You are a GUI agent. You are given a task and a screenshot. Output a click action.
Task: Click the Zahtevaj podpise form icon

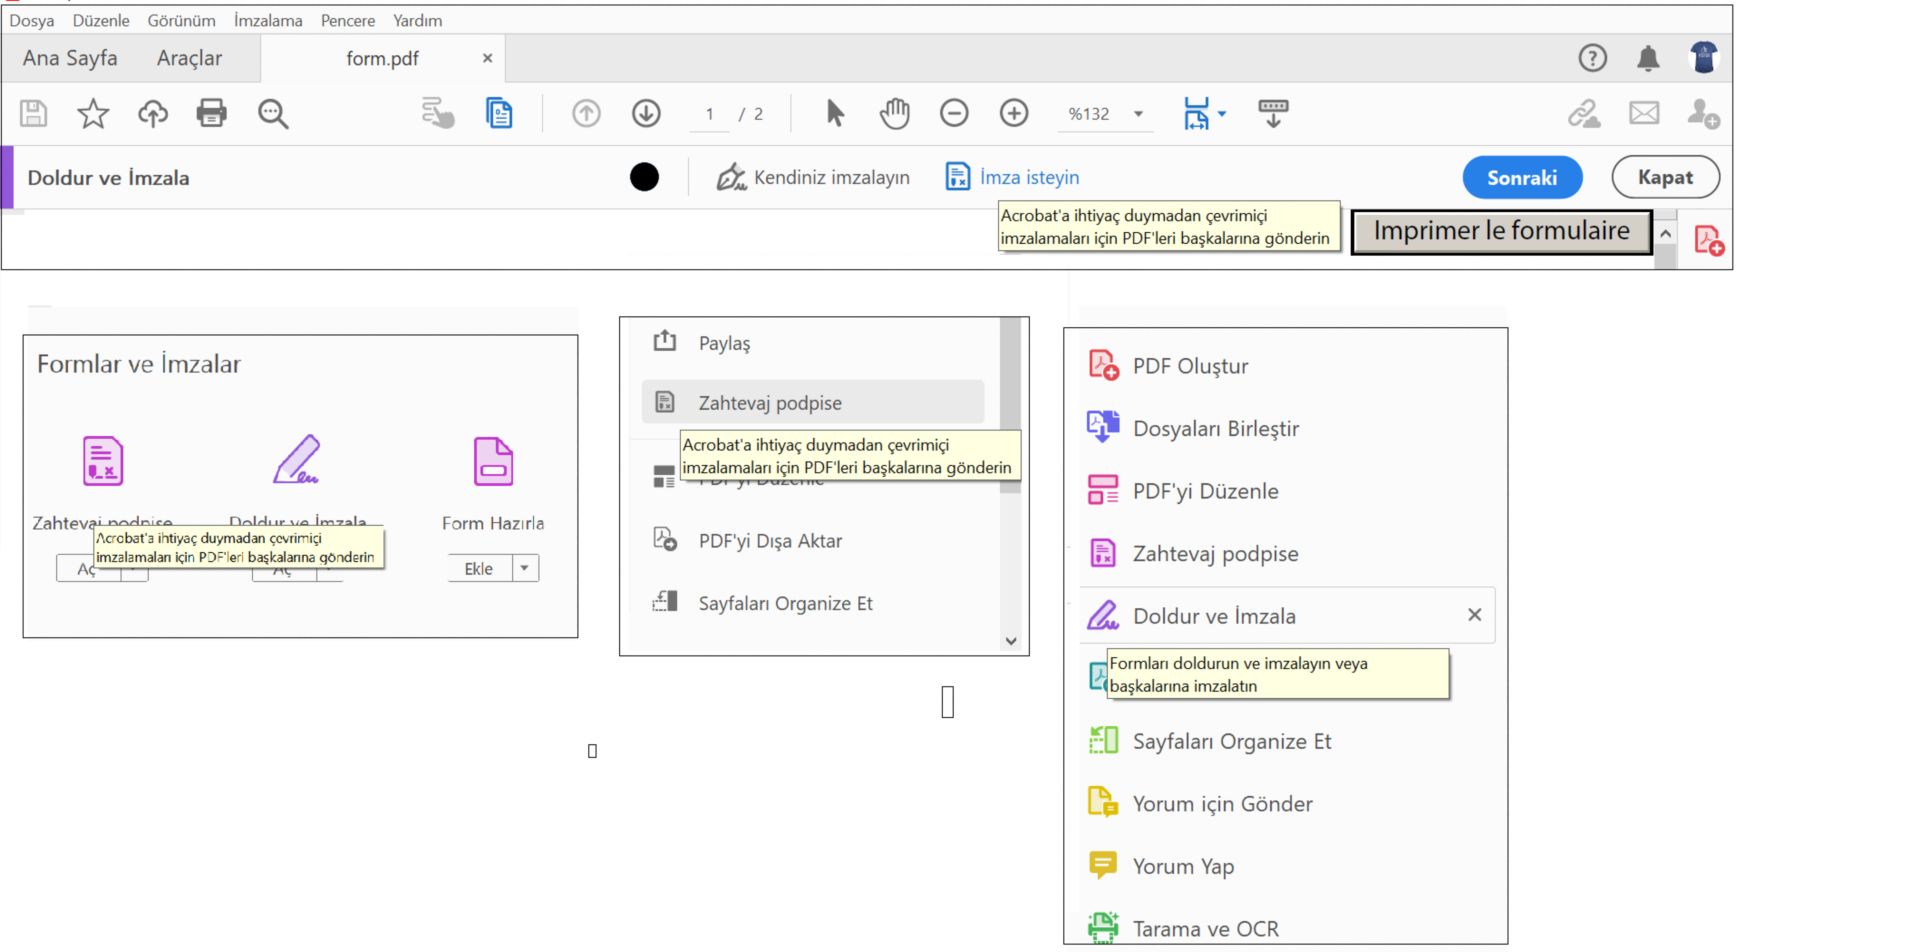tap(102, 461)
